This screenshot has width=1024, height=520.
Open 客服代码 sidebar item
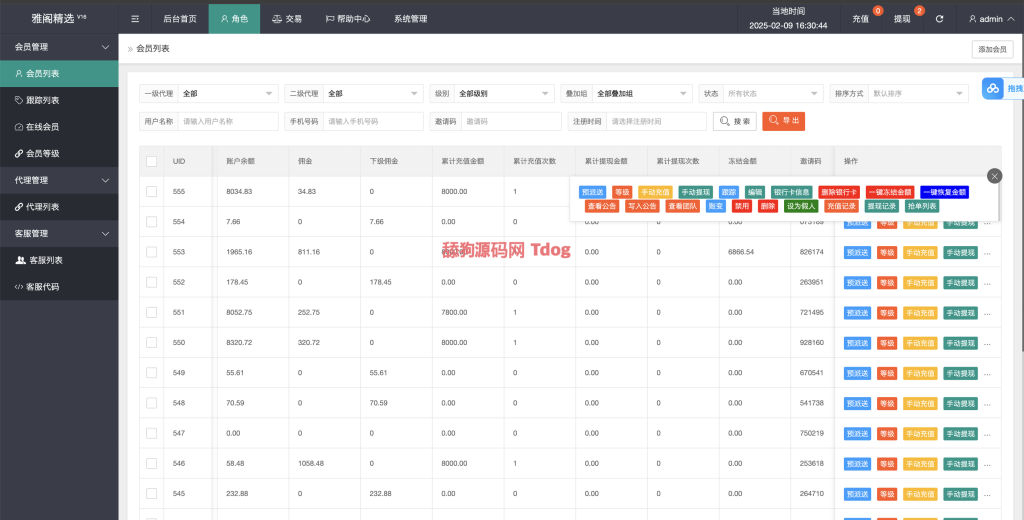[42, 287]
